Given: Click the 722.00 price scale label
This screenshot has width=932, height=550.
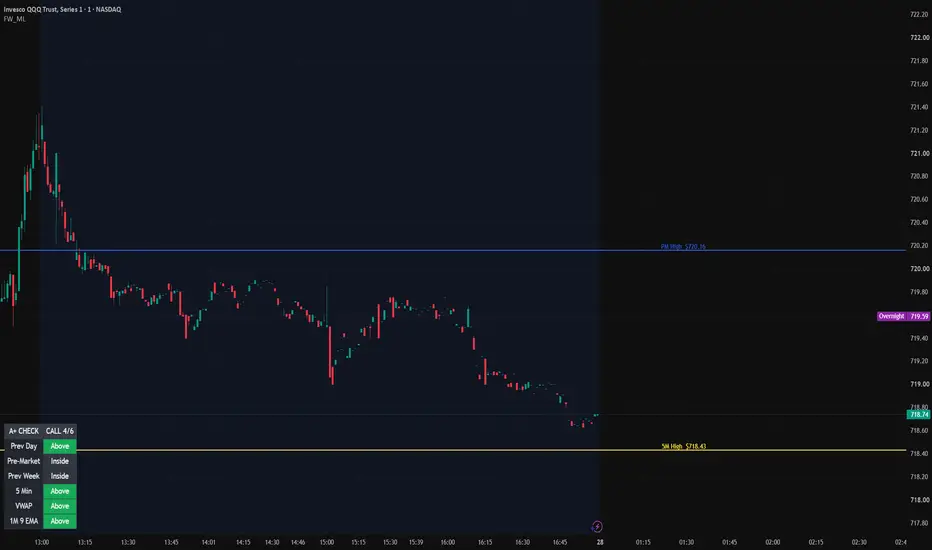Looking at the screenshot, I should coord(919,37).
